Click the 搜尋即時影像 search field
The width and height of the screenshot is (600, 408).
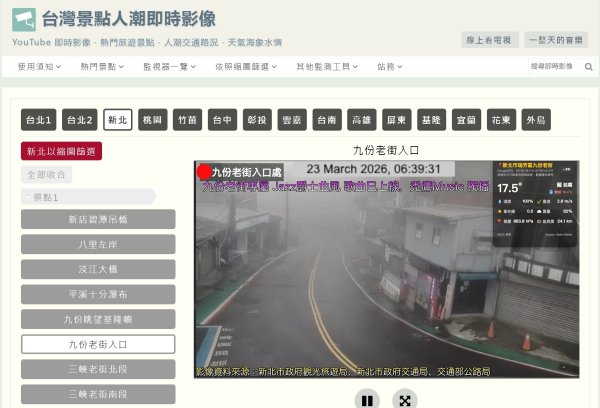coord(556,67)
